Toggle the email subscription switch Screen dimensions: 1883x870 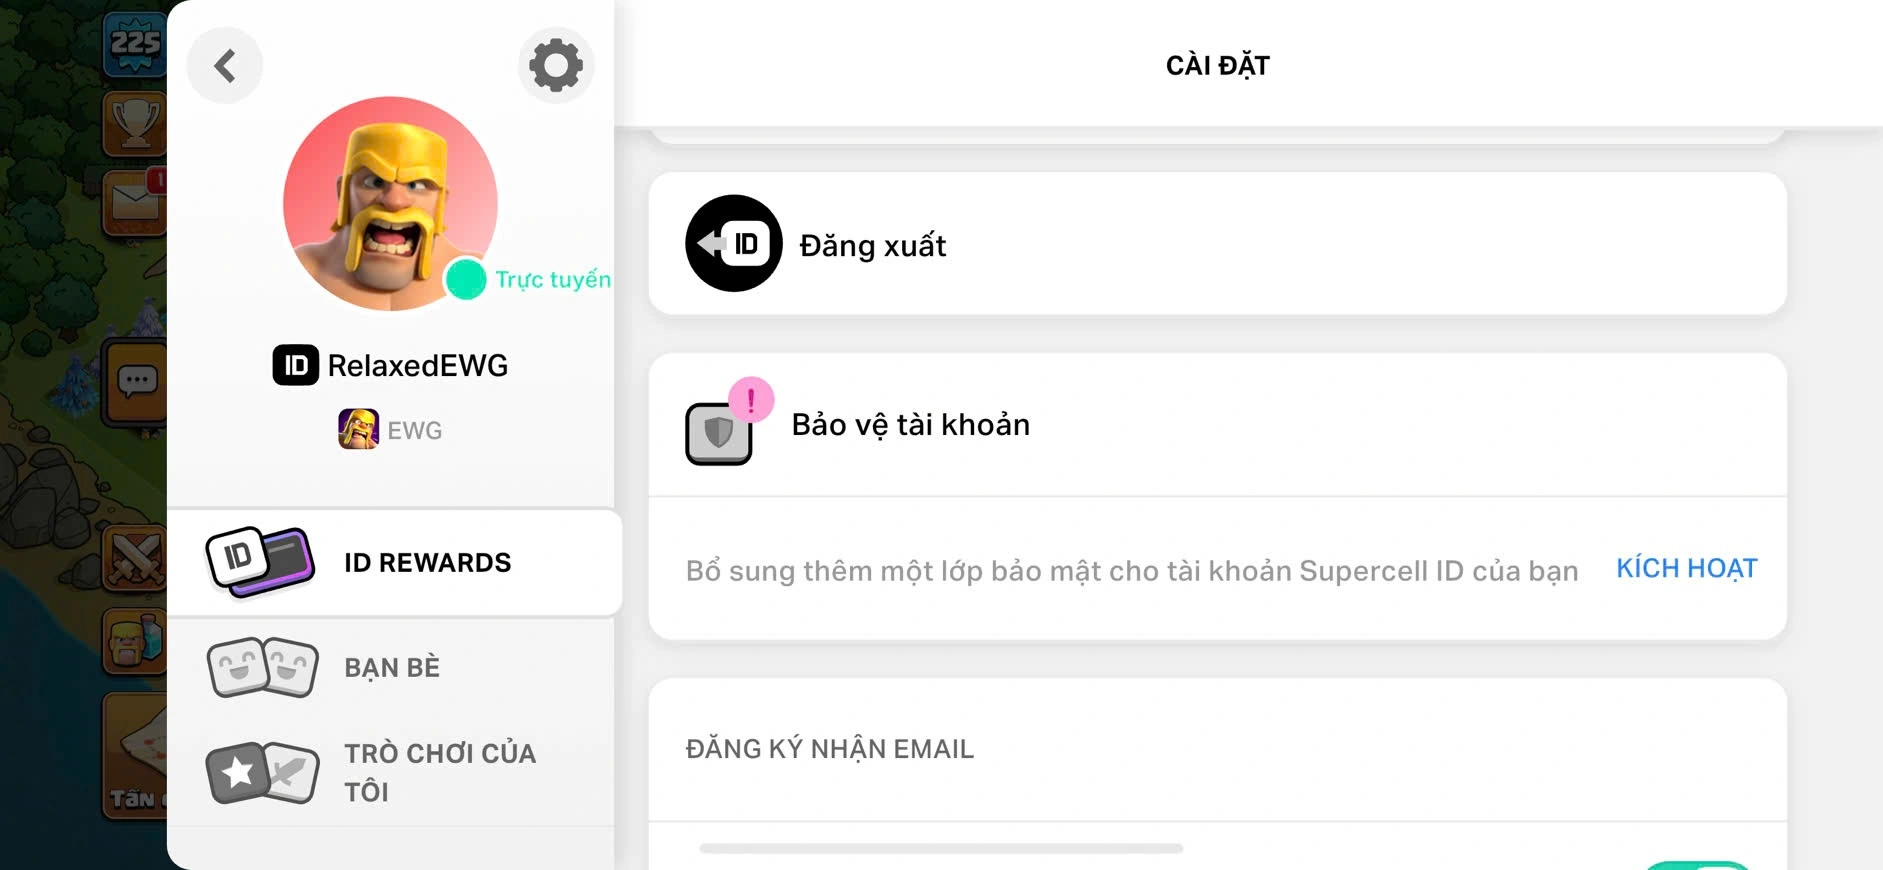1696,864
